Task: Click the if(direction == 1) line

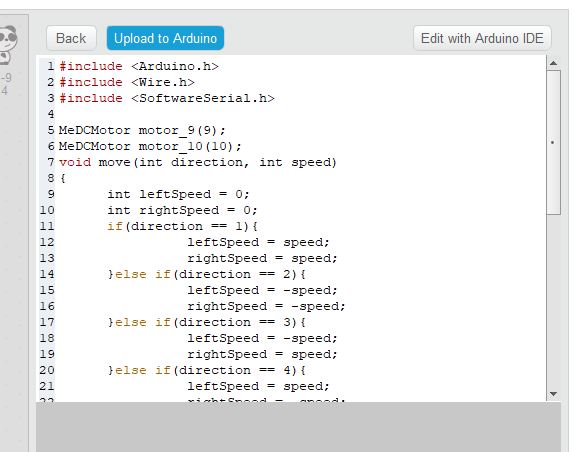Action: pyautogui.click(x=182, y=226)
